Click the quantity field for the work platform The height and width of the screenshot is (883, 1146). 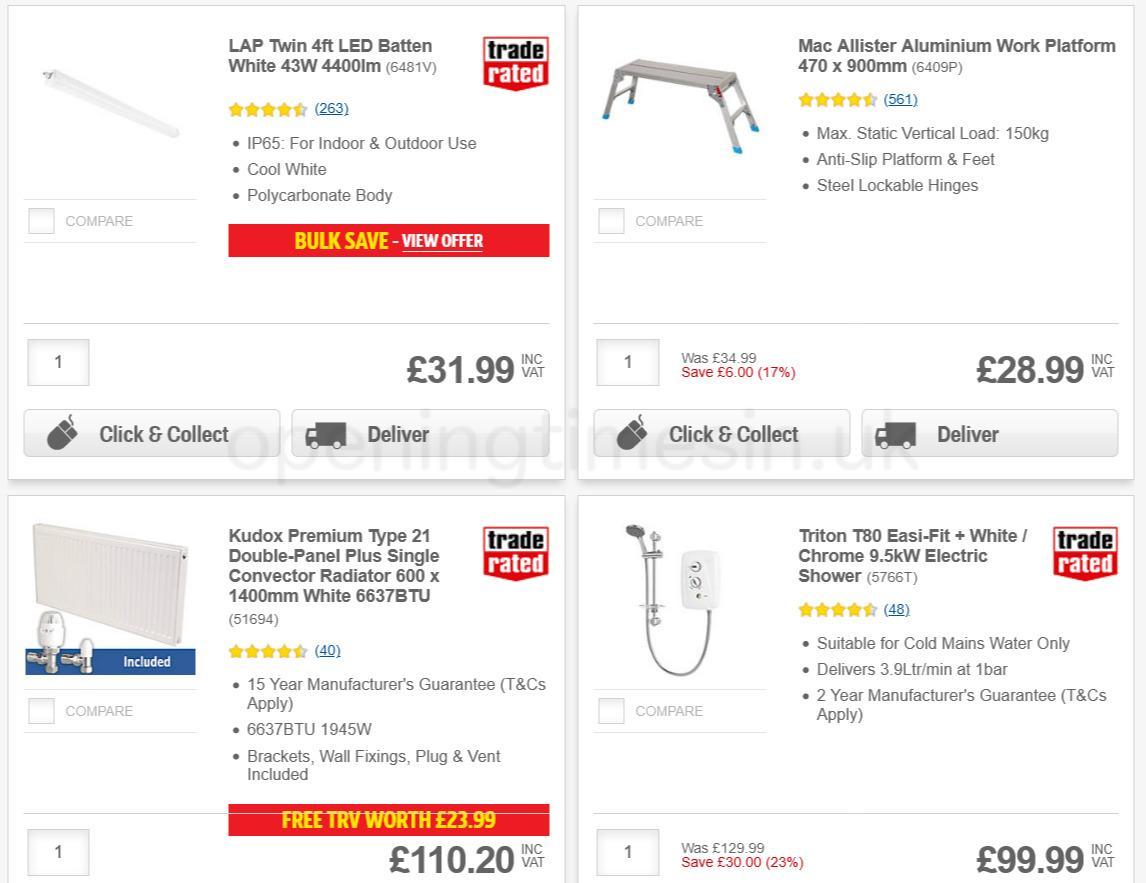click(x=627, y=362)
